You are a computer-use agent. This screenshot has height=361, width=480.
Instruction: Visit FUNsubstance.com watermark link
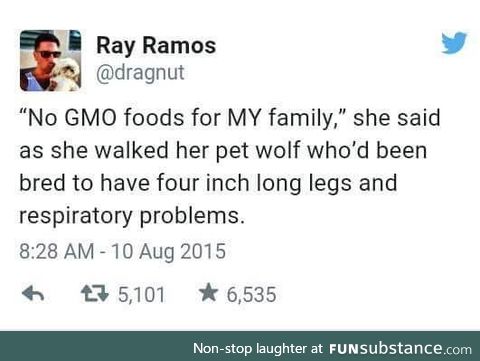400,349
